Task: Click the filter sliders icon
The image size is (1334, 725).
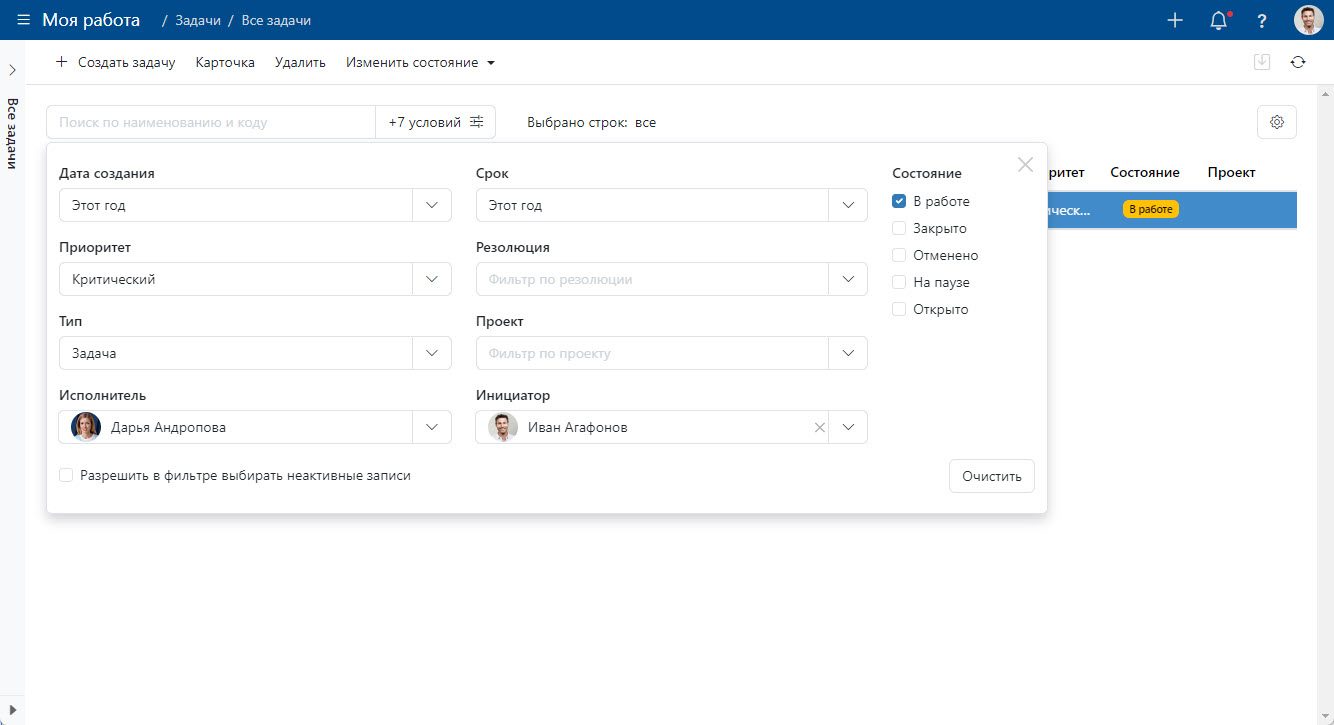Action: click(x=477, y=122)
